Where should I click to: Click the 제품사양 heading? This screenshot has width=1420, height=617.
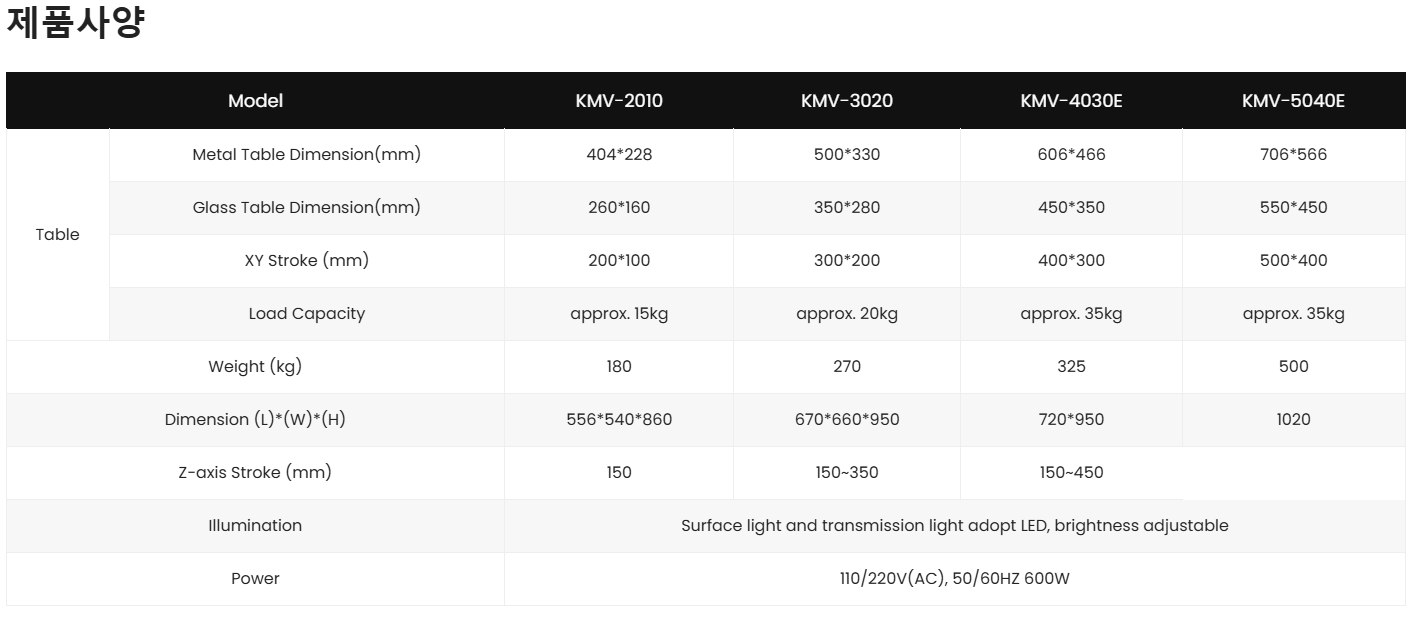76,23
